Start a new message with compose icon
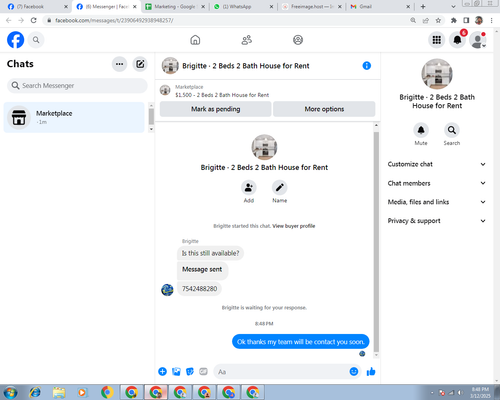 click(140, 64)
